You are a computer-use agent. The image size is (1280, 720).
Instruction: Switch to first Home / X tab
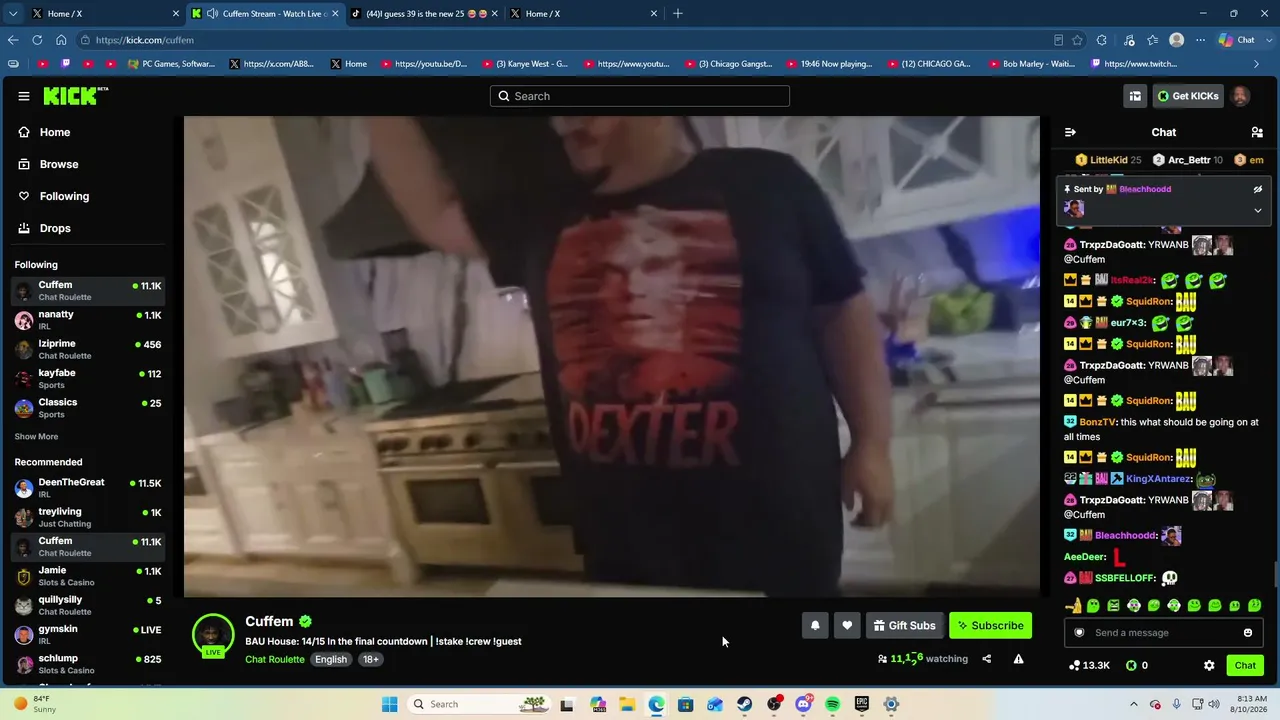coord(105,14)
